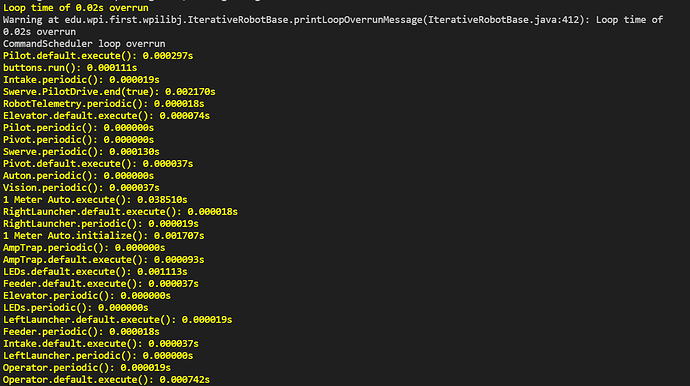Click the Intake.periodic() log line

81,80
